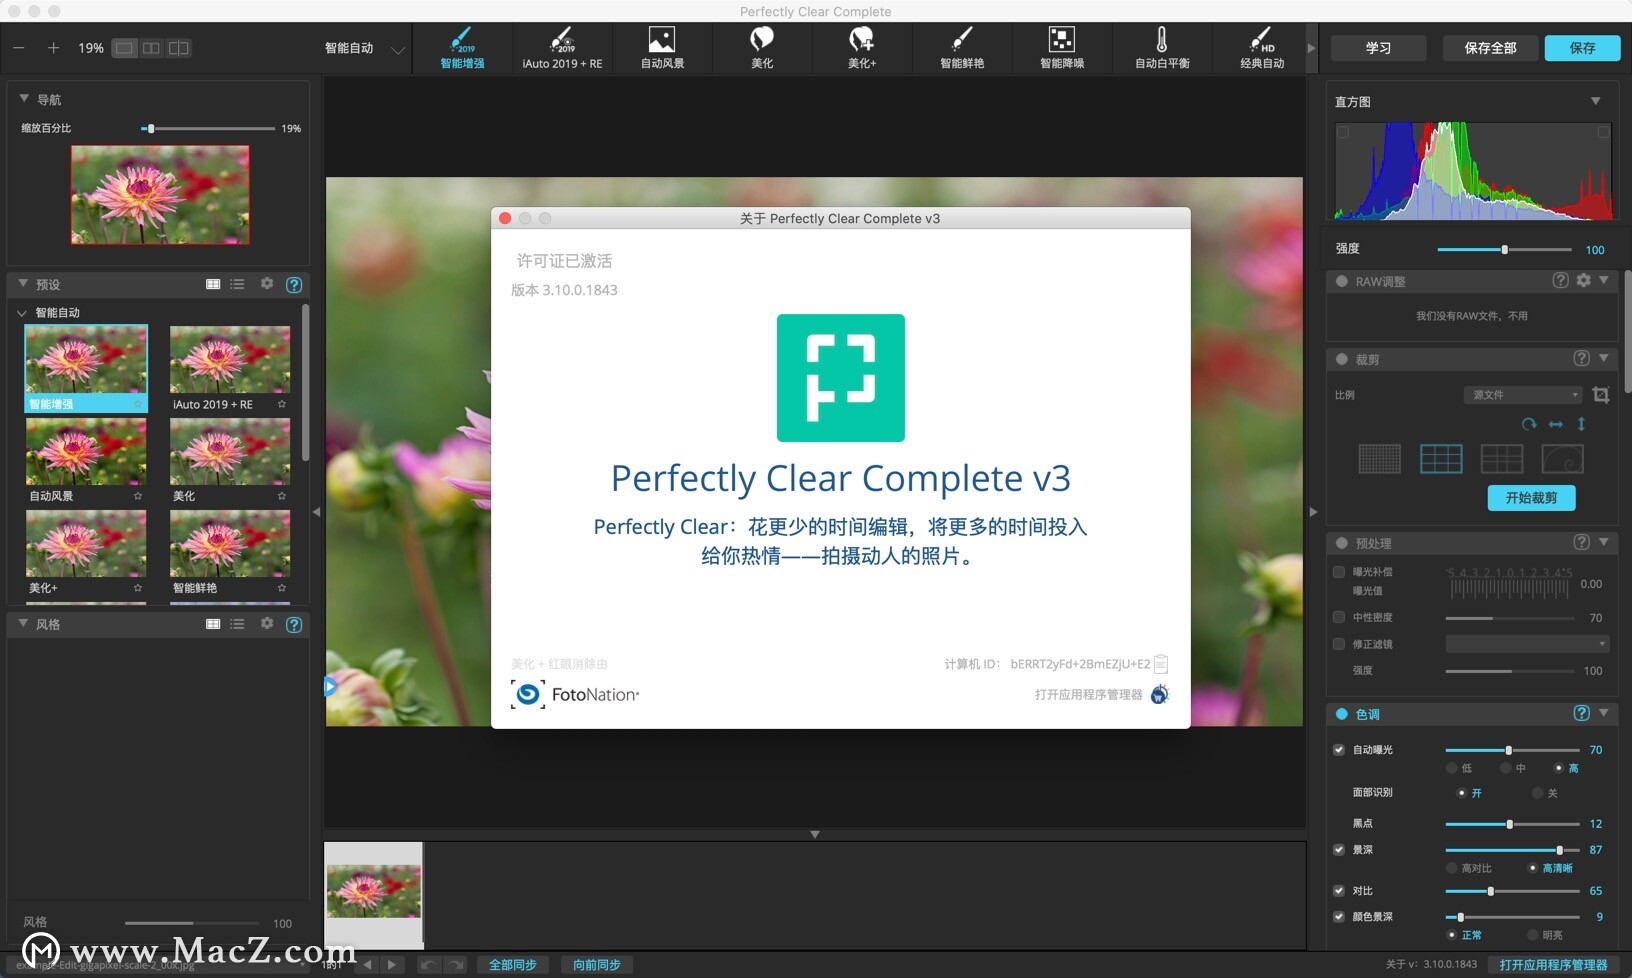The height and width of the screenshot is (978, 1632).
Task: Open the 源文件 crop ratio dropdown
Action: click(1523, 395)
